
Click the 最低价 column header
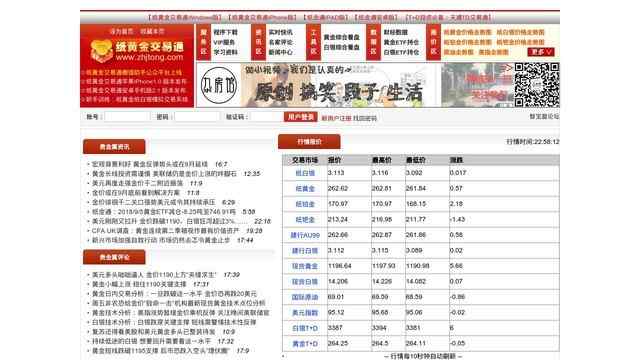pos(416,160)
